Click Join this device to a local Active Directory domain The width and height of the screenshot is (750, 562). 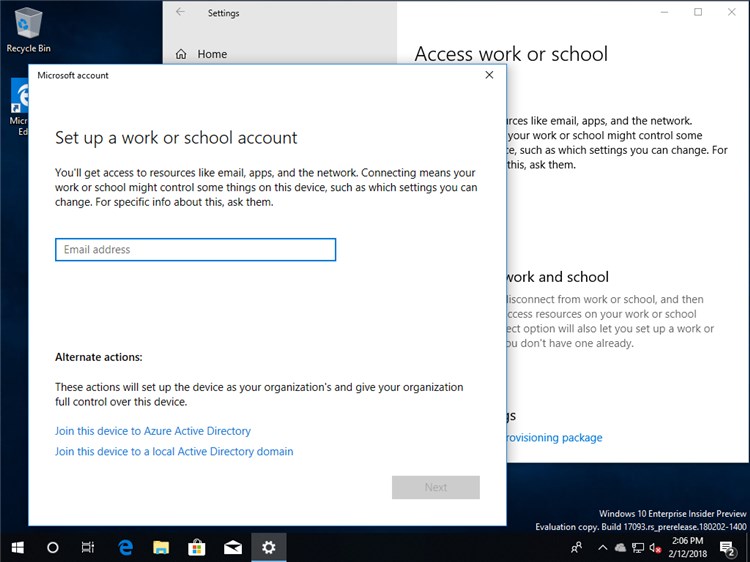[174, 452]
